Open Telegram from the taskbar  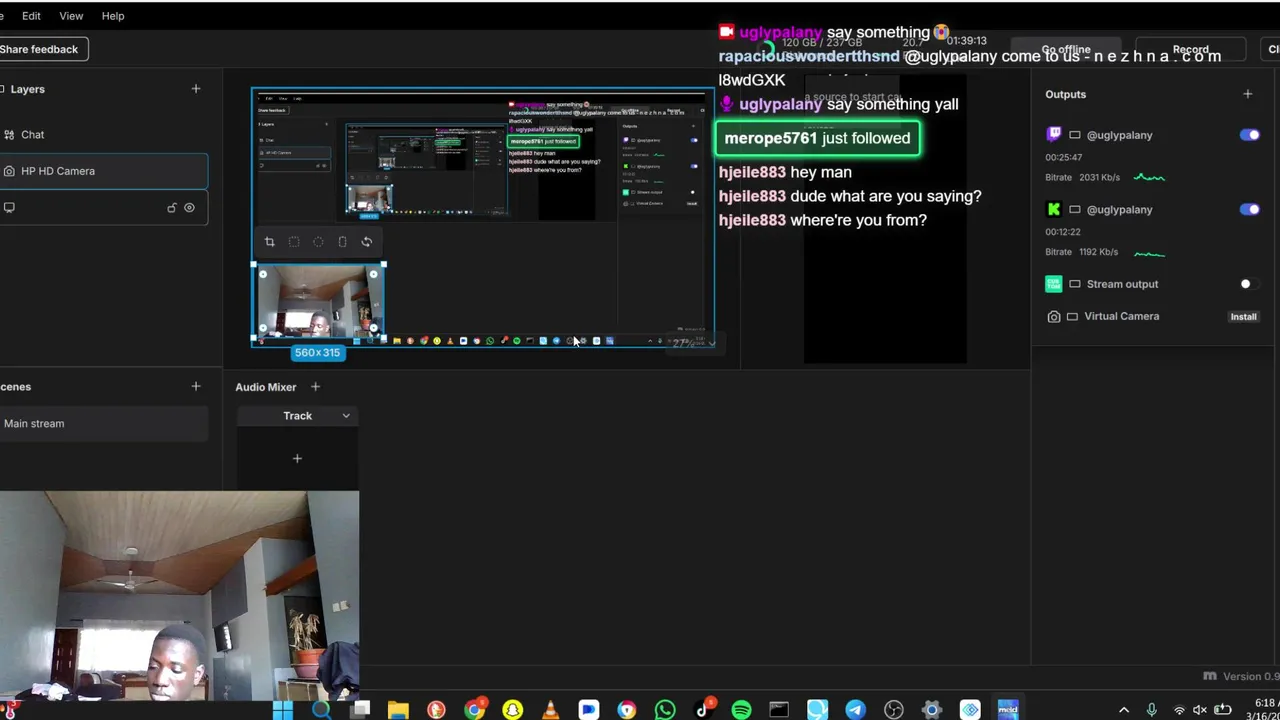855,710
